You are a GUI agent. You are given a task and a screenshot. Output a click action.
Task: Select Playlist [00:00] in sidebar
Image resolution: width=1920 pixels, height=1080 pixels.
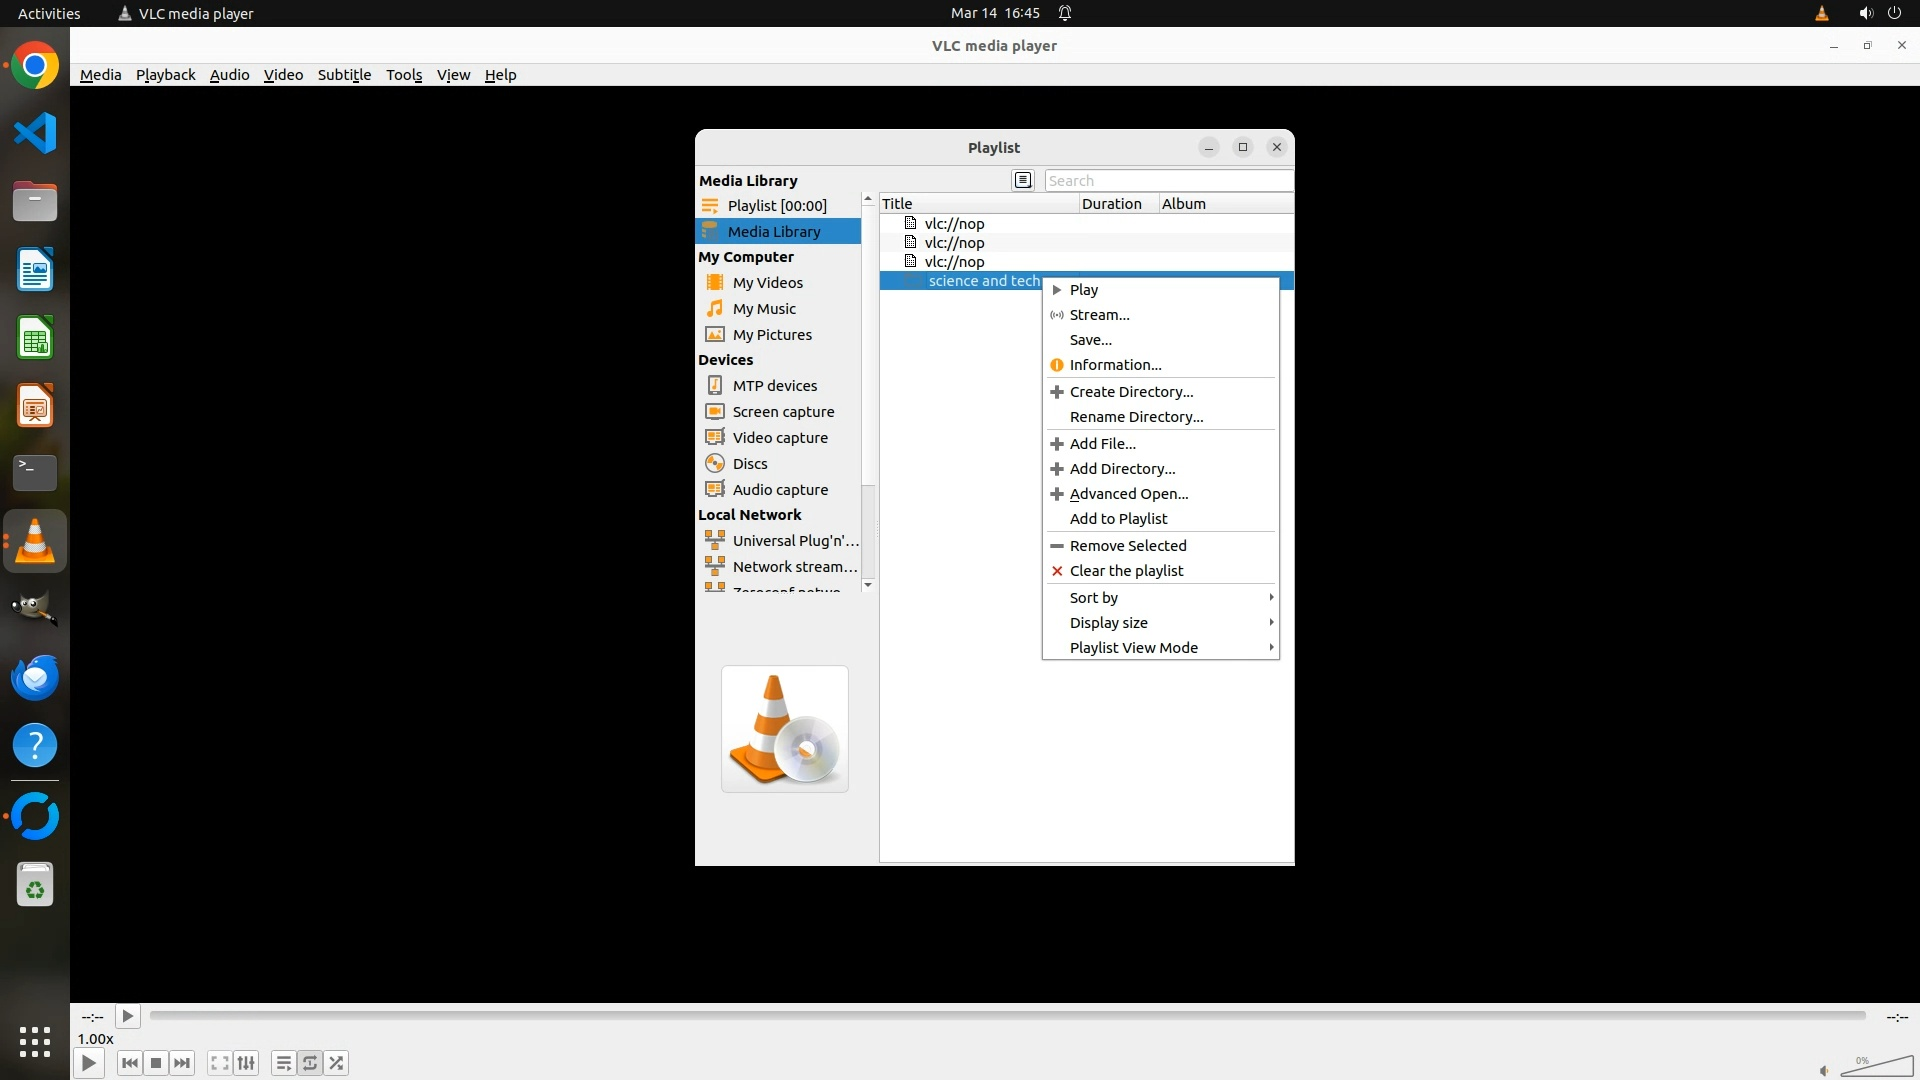[x=776, y=206]
